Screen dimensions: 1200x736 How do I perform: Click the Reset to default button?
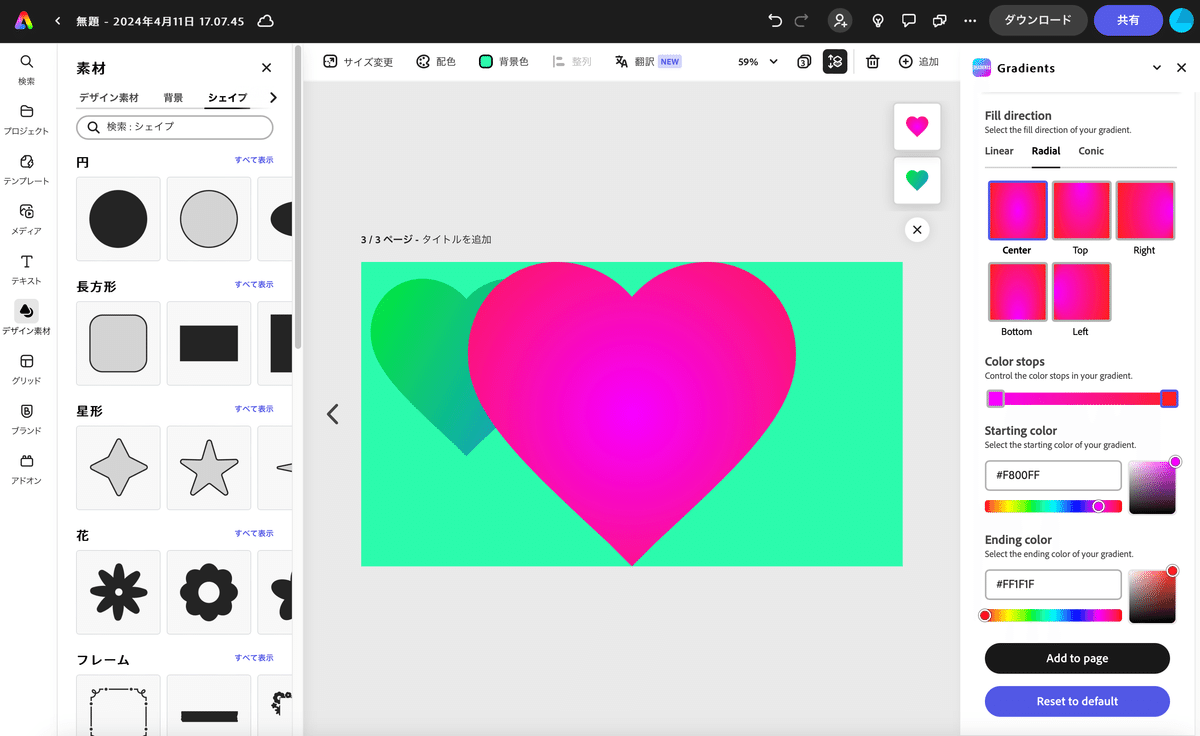click(x=1077, y=701)
